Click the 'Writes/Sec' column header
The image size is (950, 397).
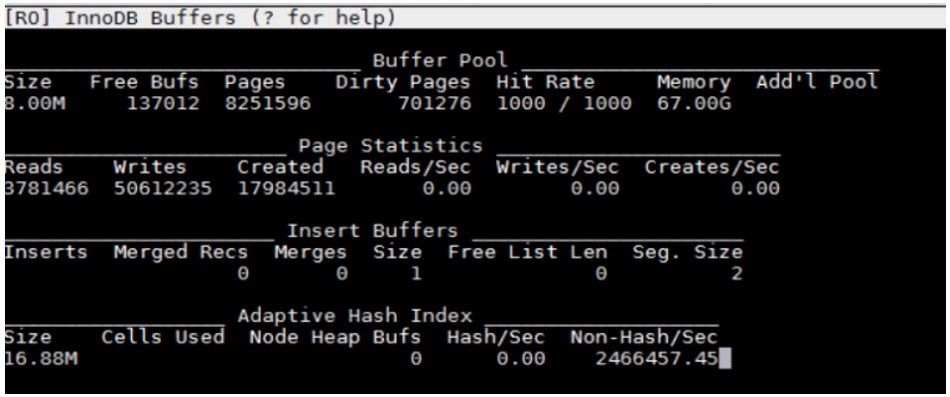557,167
